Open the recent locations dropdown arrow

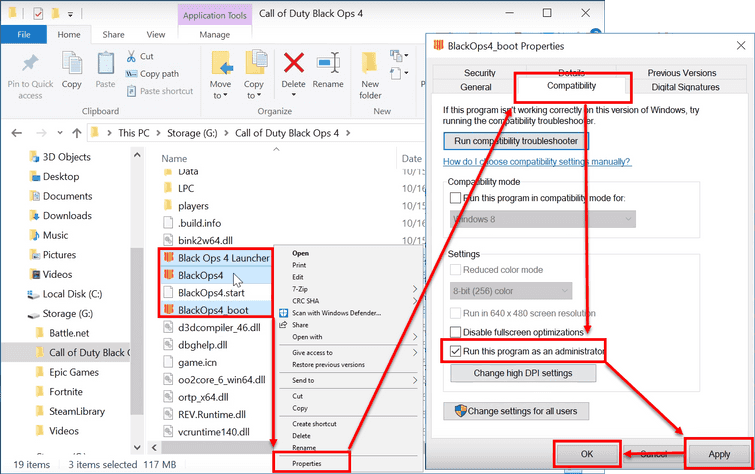point(60,133)
